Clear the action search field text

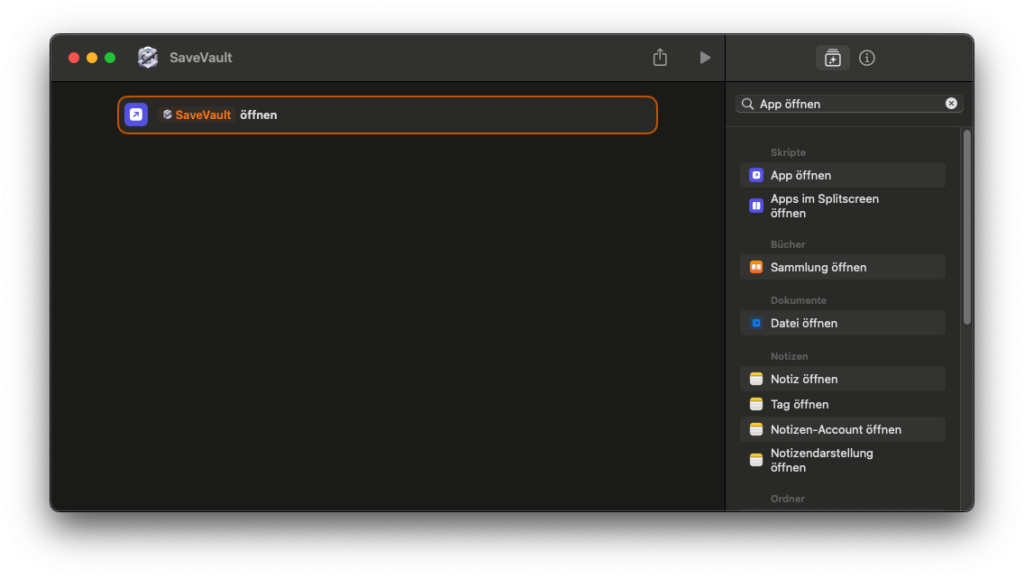951,103
